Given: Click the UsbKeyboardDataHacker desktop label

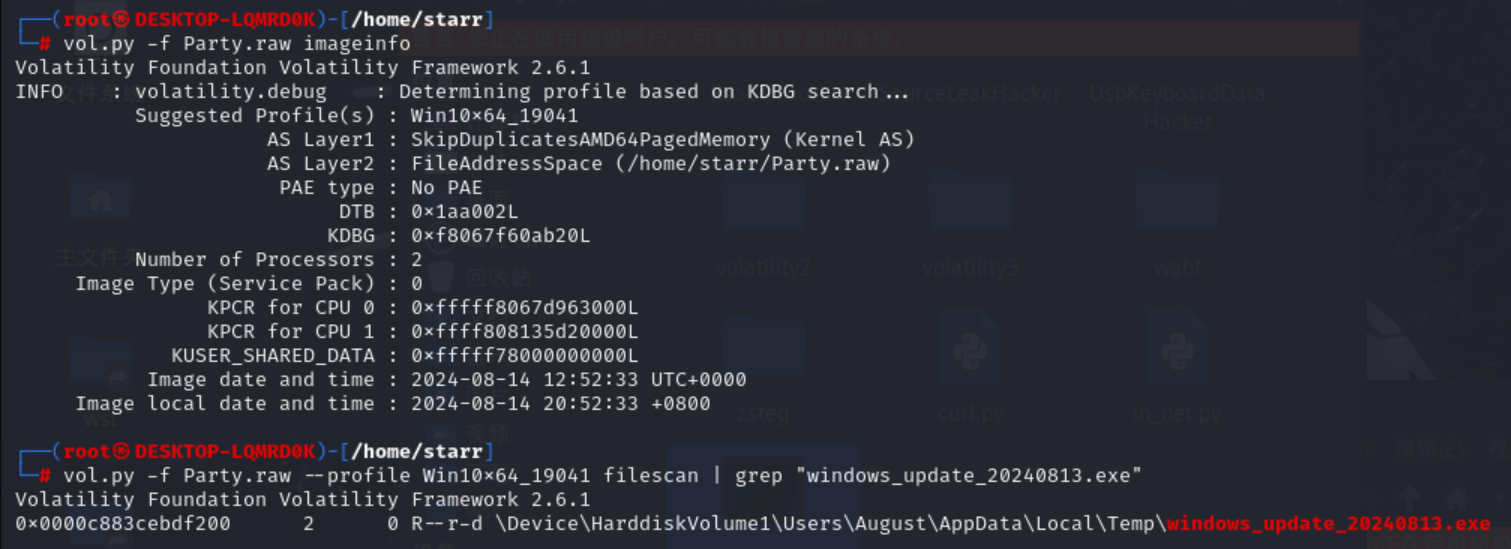Looking at the screenshot, I should click(x=1177, y=107).
